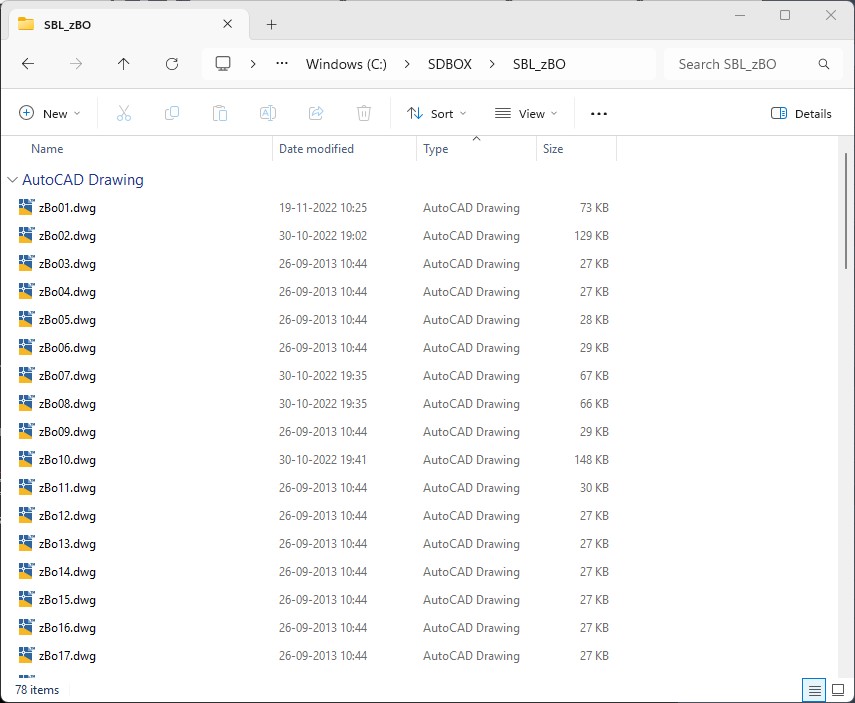Click the This PC monitor icon
The height and width of the screenshot is (703, 855).
pos(223,64)
